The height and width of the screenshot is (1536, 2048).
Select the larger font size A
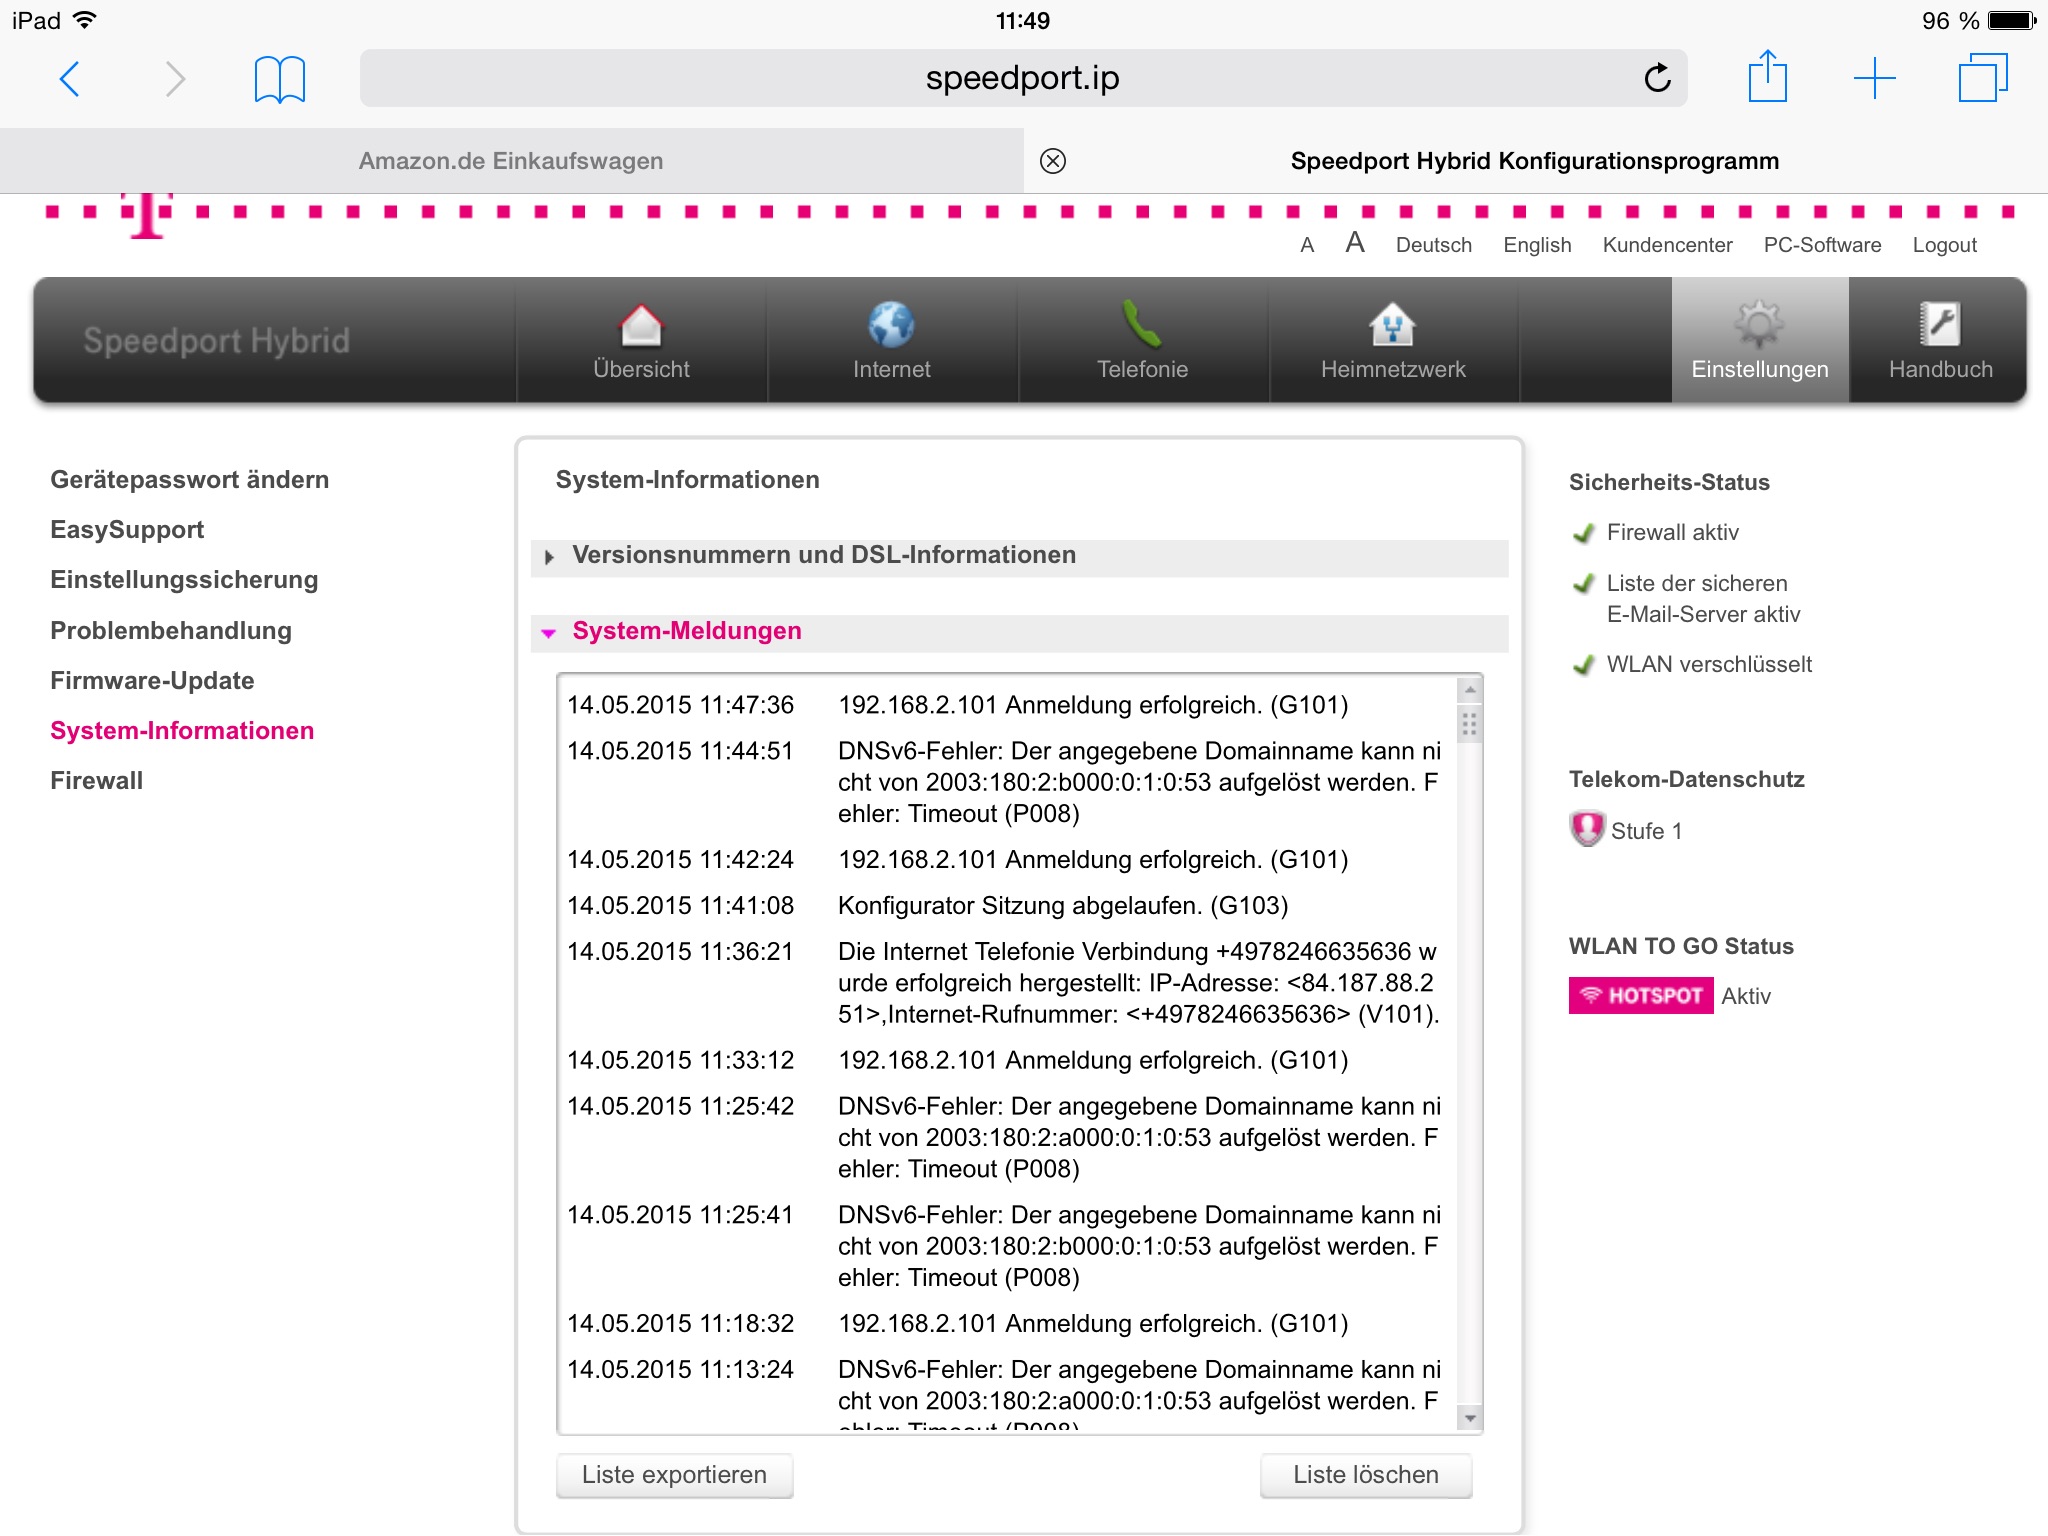click(1355, 243)
